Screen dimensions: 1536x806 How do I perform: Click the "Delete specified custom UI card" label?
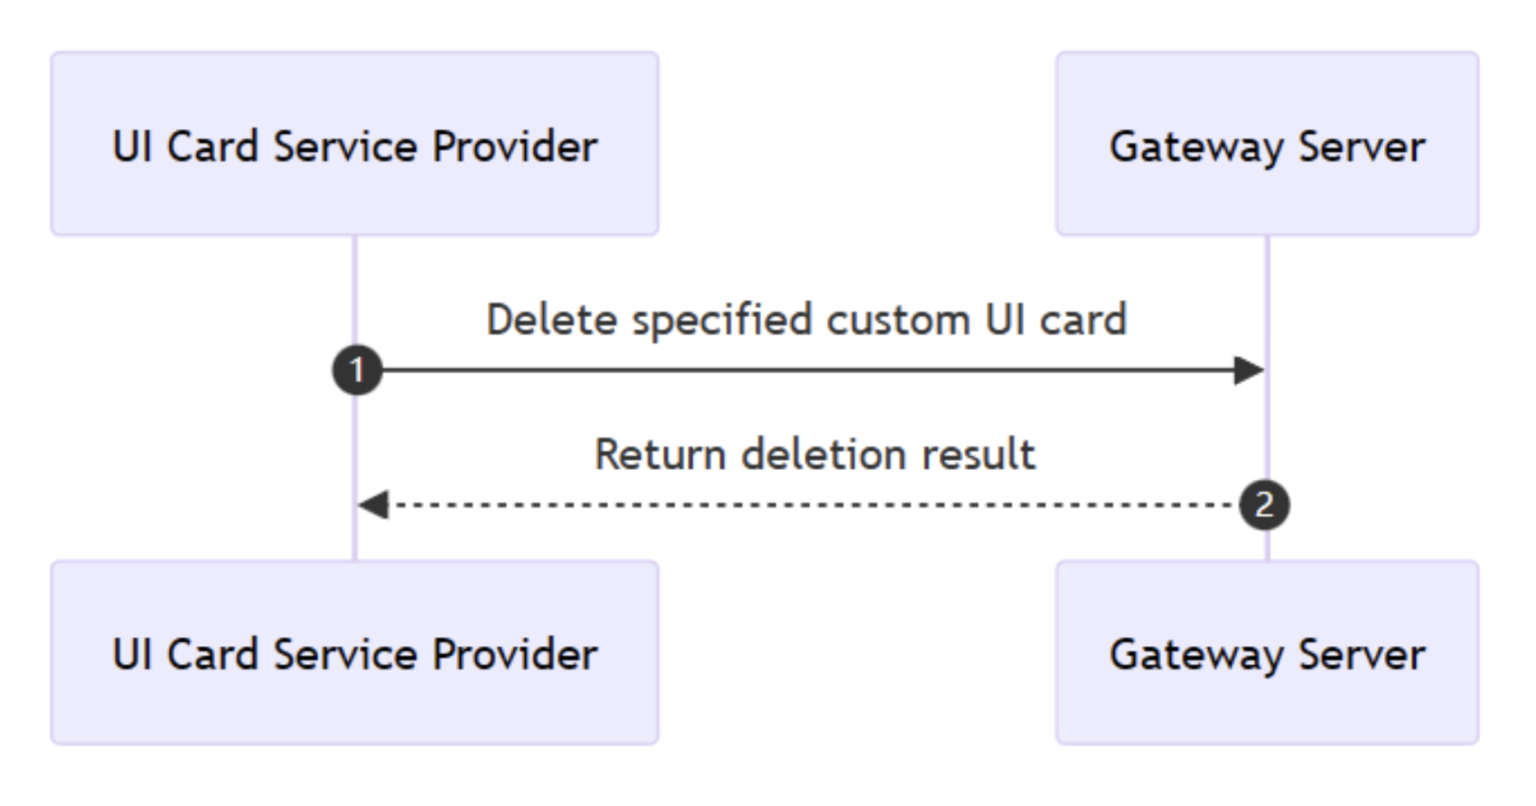(x=806, y=320)
